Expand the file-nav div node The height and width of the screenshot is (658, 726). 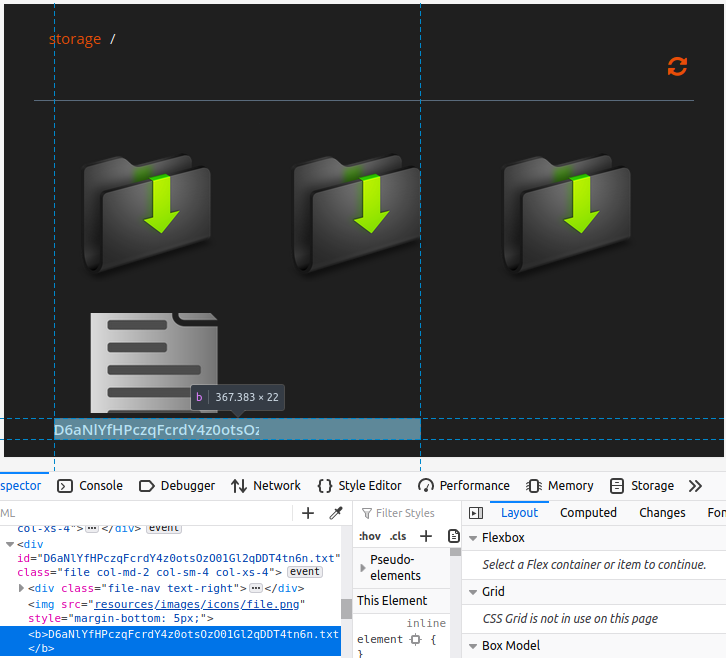click(x=21, y=588)
